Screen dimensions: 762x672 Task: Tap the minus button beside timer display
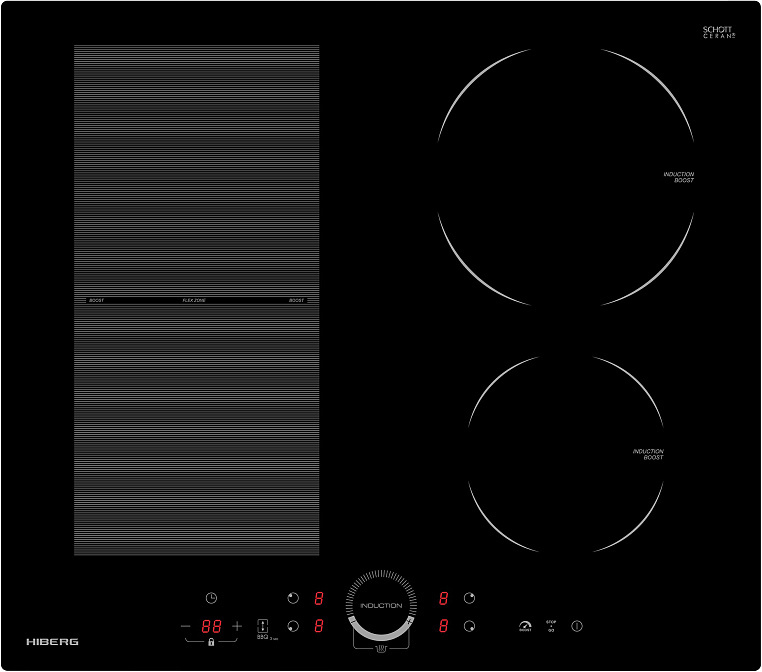click(x=186, y=626)
